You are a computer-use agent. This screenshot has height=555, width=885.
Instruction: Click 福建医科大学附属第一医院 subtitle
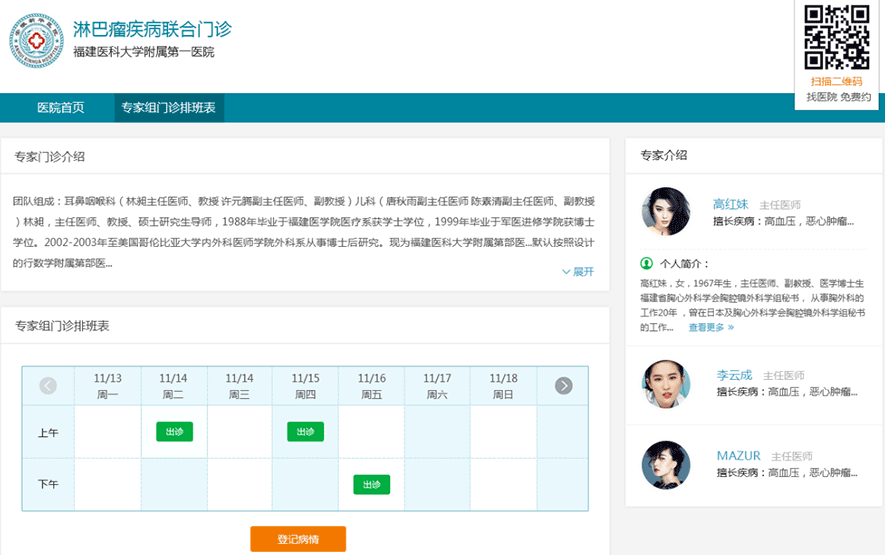pos(143,52)
